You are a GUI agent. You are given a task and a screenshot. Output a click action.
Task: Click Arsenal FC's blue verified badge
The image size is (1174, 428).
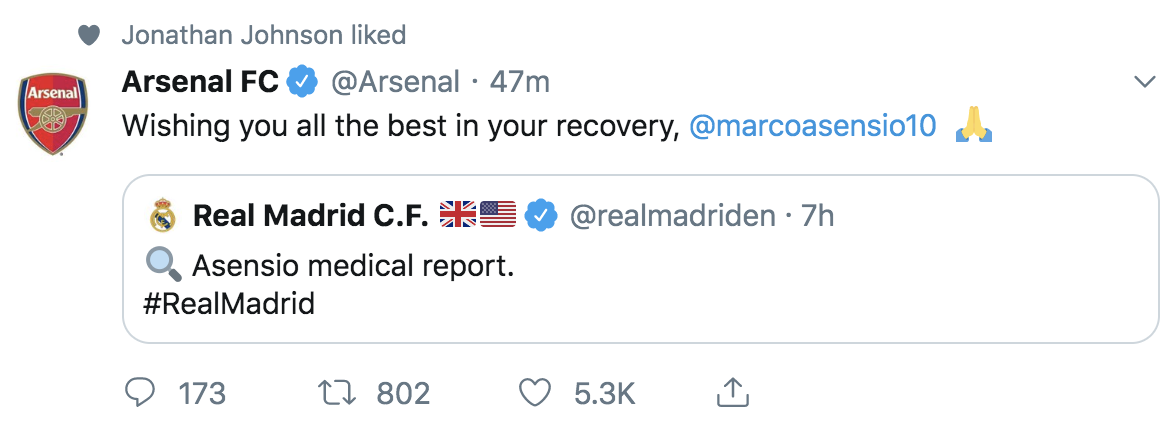tap(303, 82)
